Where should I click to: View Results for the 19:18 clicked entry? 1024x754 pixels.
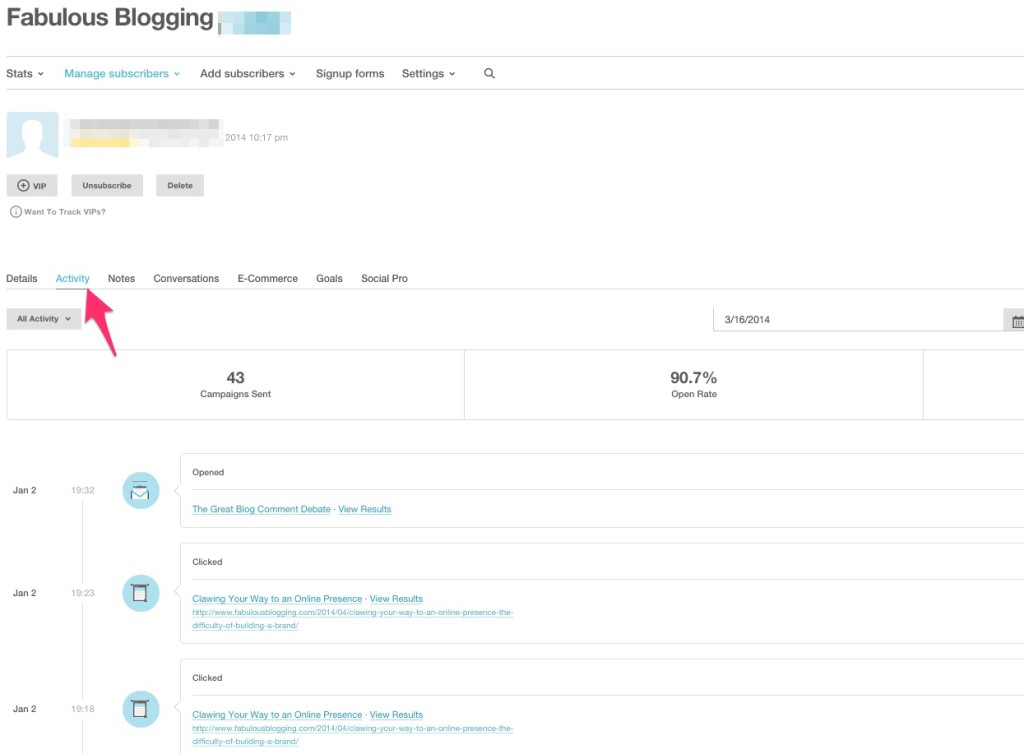point(396,715)
